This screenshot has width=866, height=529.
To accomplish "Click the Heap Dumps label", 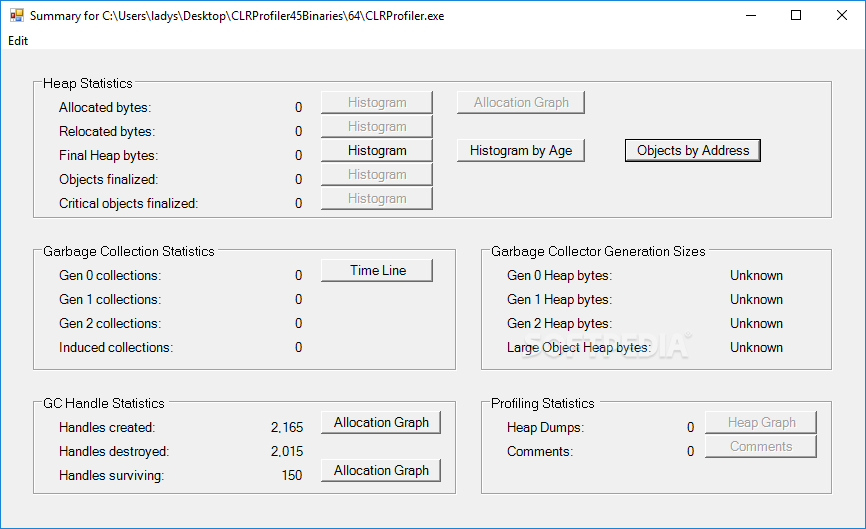I will pos(545,427).
